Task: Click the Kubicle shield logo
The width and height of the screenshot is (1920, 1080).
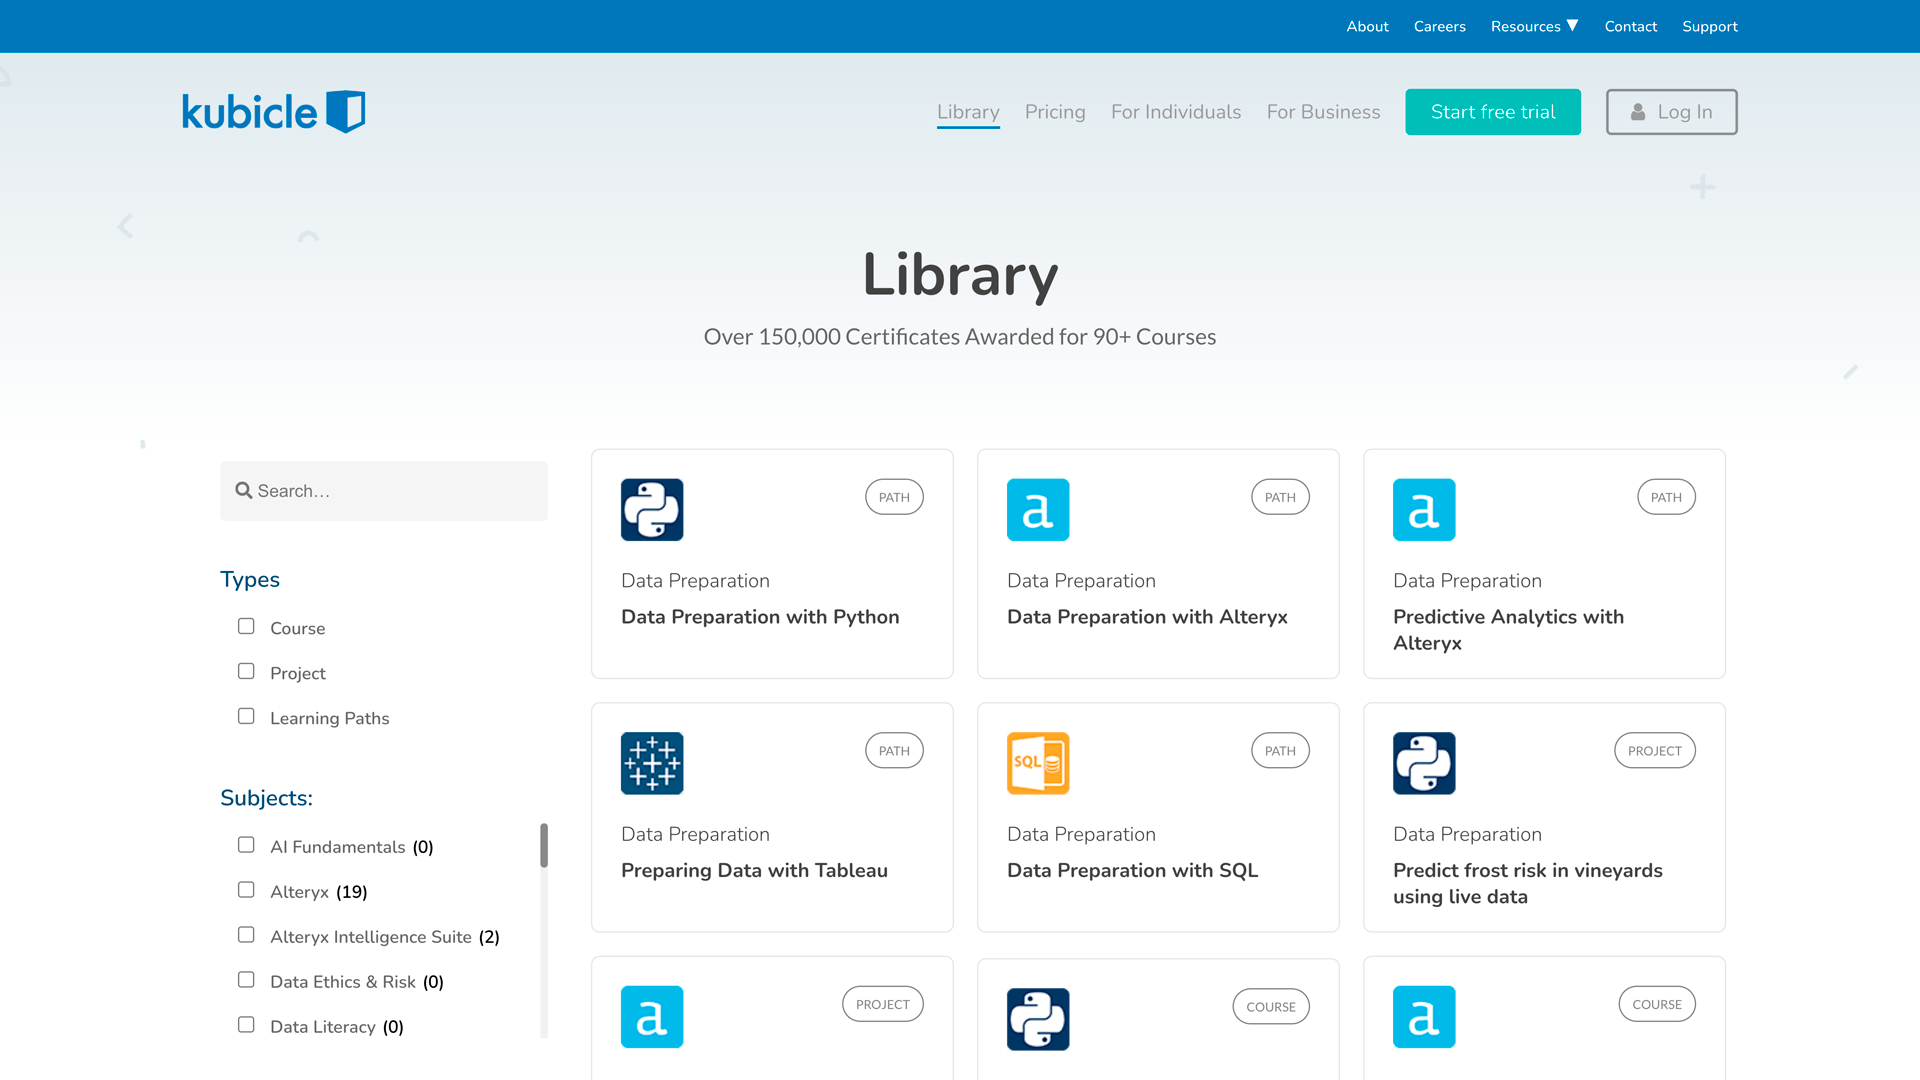Action: pyautogui.click(x=346, y=112)
